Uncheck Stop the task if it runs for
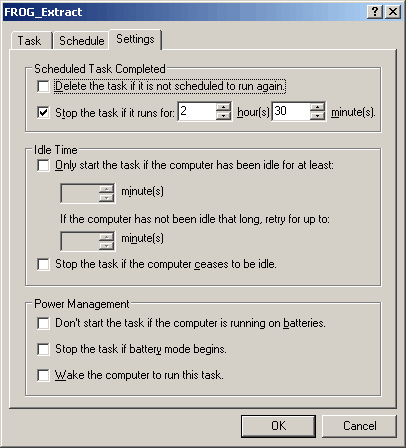406x448 pixels. point(43,112)
